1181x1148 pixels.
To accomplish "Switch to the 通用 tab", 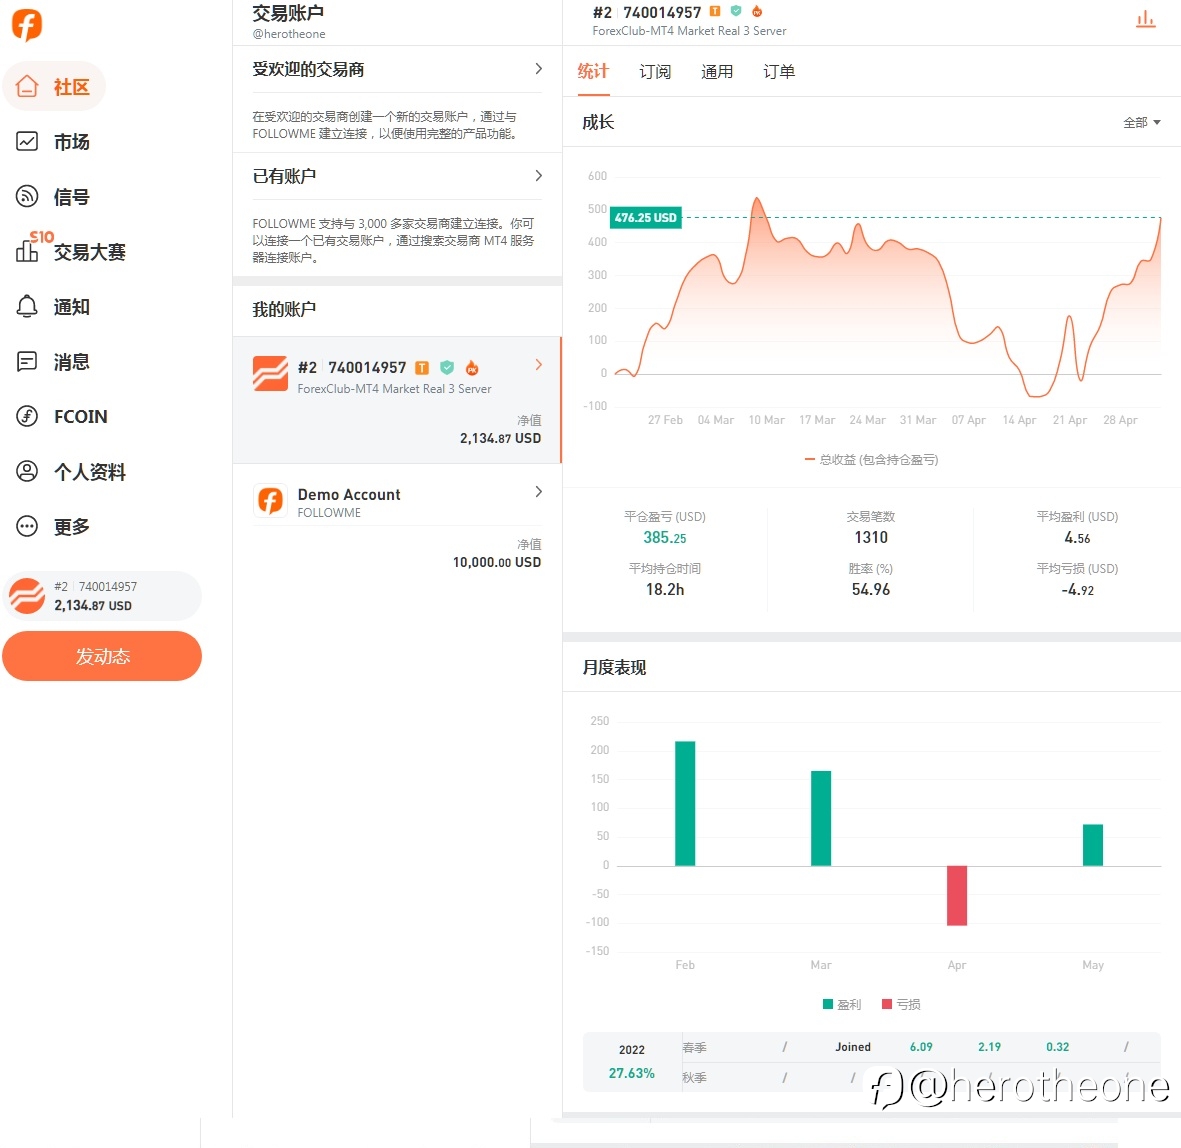I will click(717, 72).
